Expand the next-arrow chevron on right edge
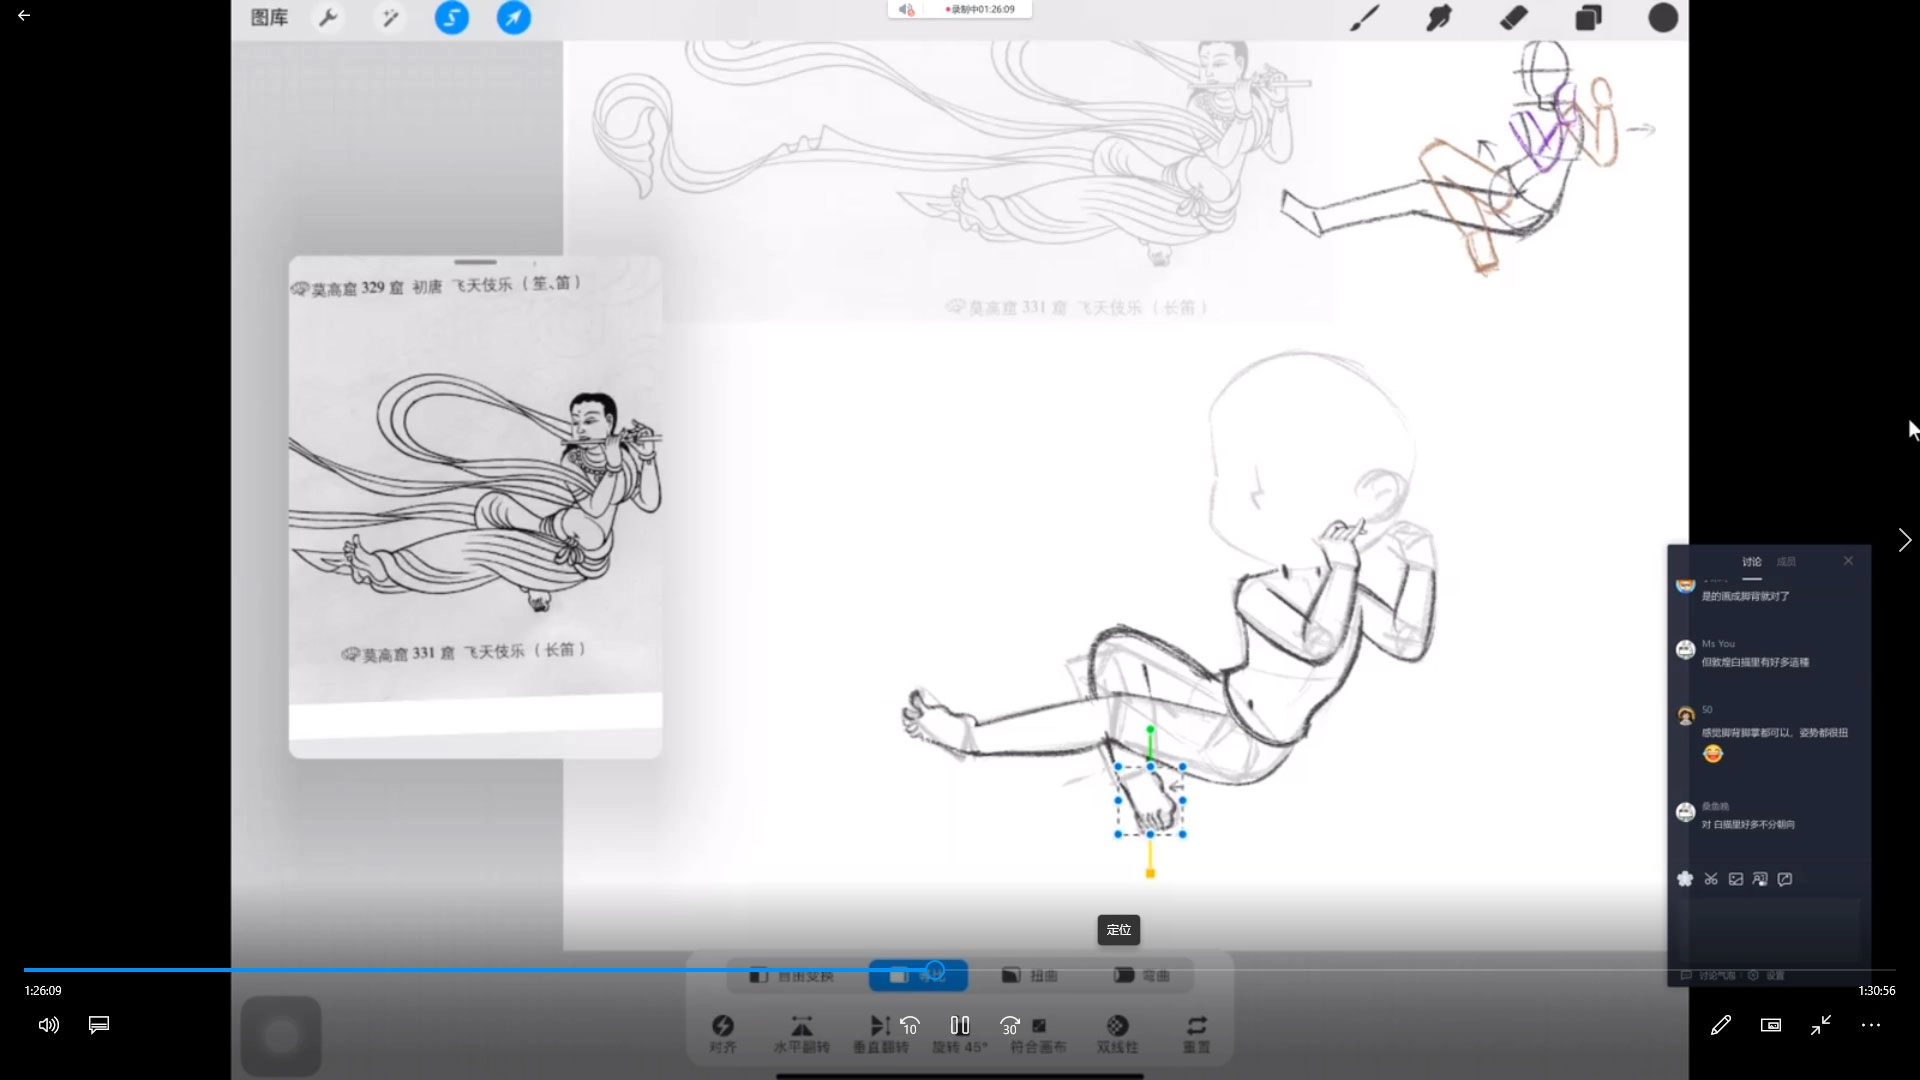This screenshot has width=1920, height=1080. point(1904,540)
